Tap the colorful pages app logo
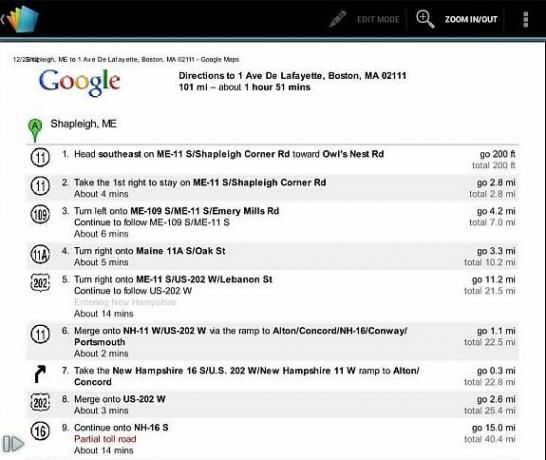 coord(22,19)
